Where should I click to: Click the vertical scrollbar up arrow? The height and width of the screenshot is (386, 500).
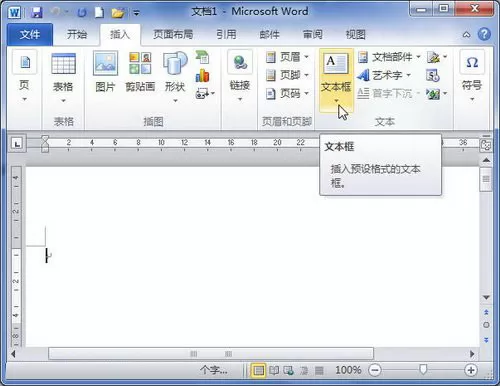click(x=486, y=160)
